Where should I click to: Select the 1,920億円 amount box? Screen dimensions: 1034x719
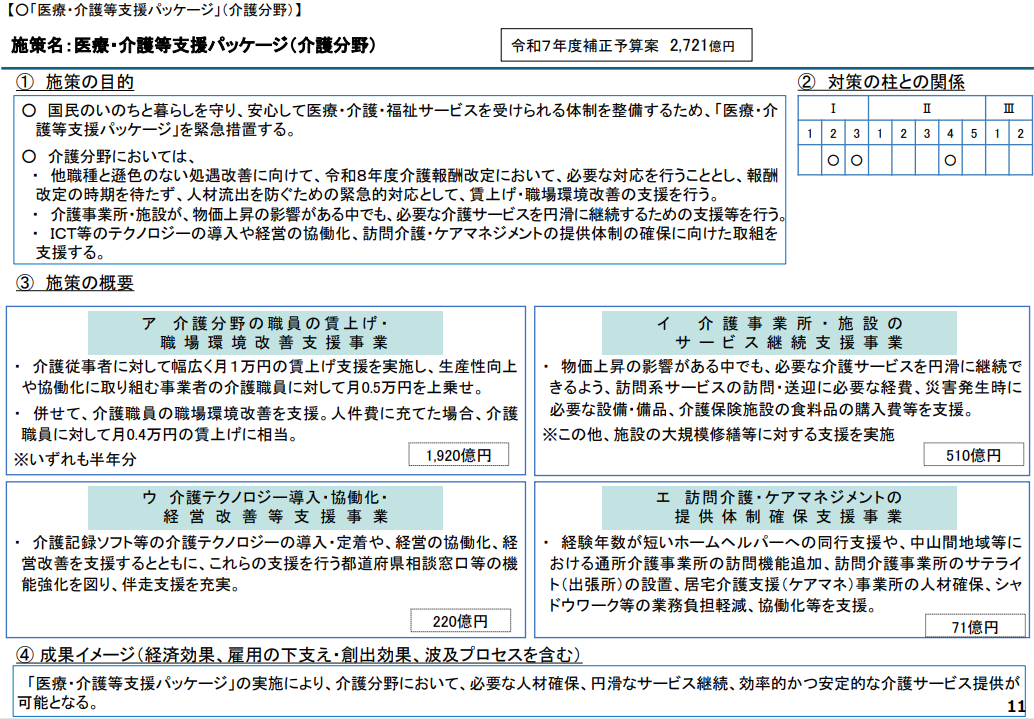tap(458, 455)
